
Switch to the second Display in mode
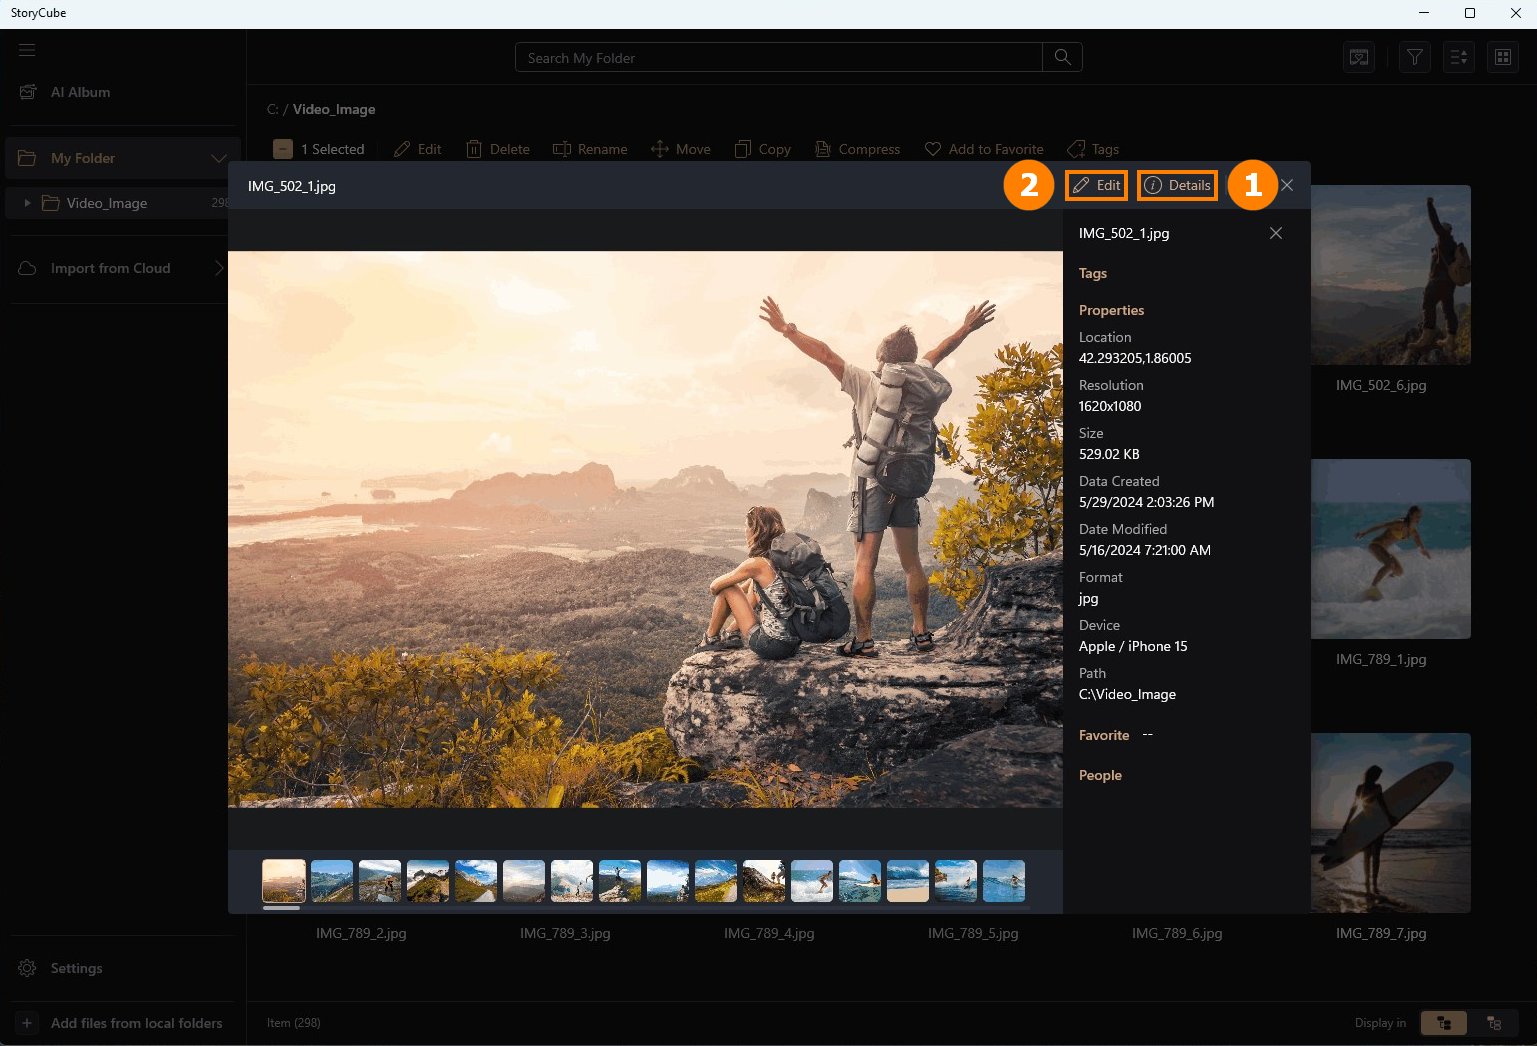[x=1494, y=1023]
